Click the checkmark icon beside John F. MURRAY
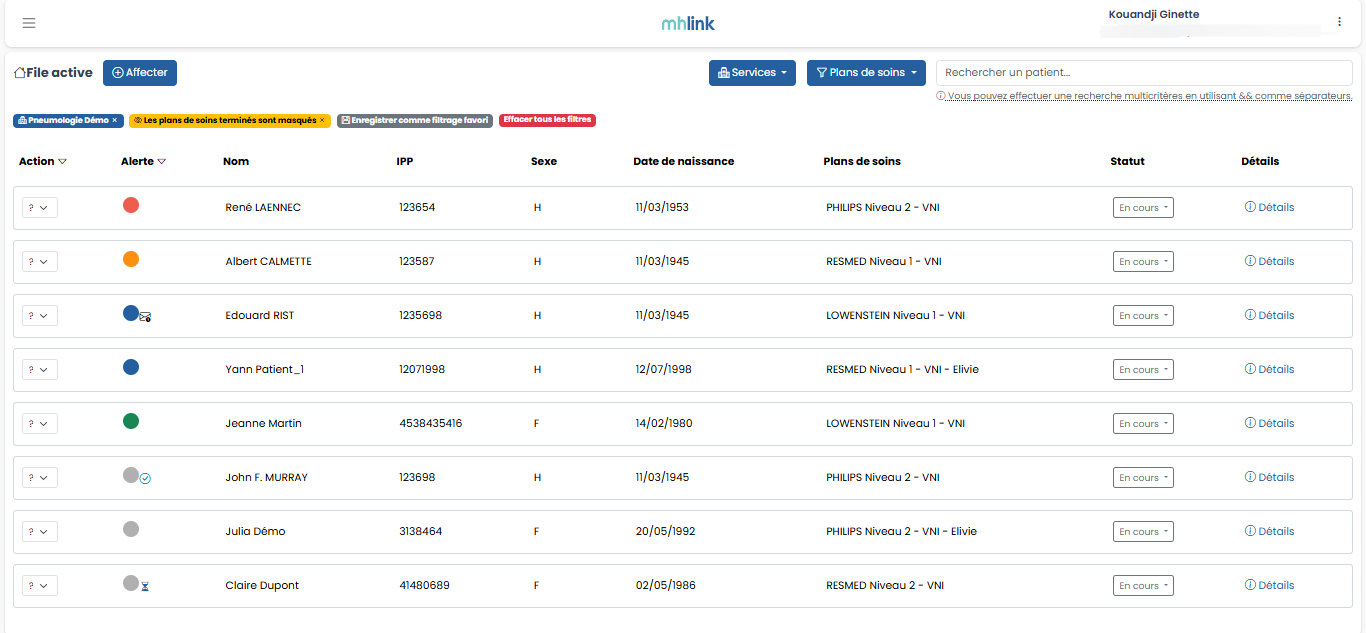The width and height of the screenshot is (1366, 633). point(145,479)
